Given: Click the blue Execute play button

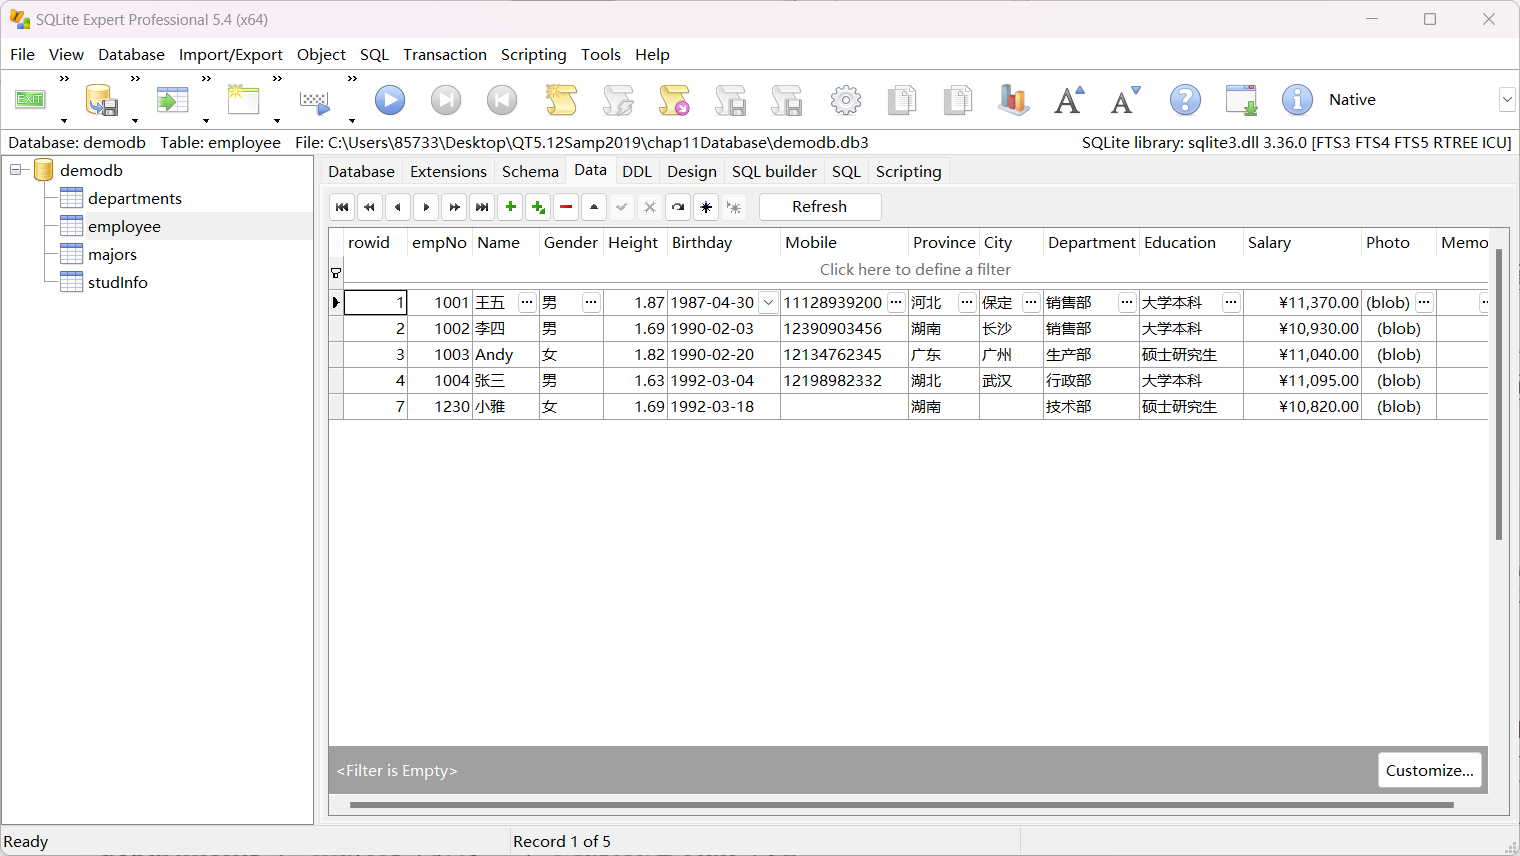Looking at the screenshot, I should 390,99.
